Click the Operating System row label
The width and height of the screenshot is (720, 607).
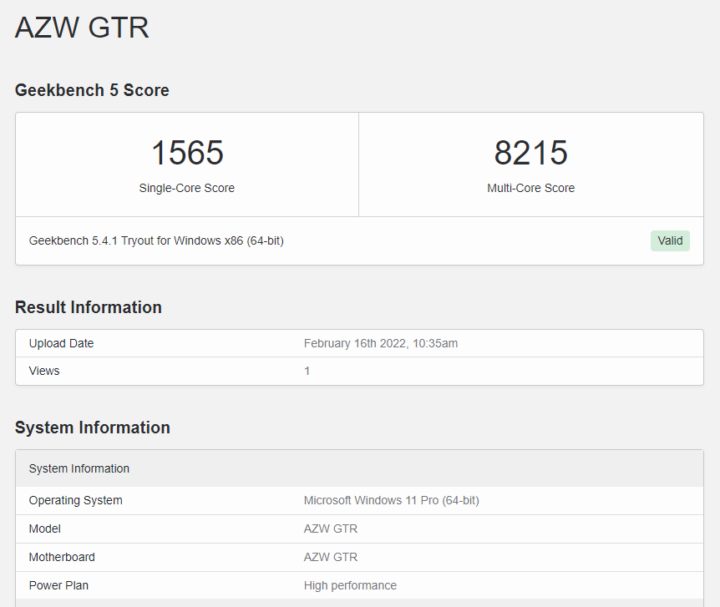(75, 500)
